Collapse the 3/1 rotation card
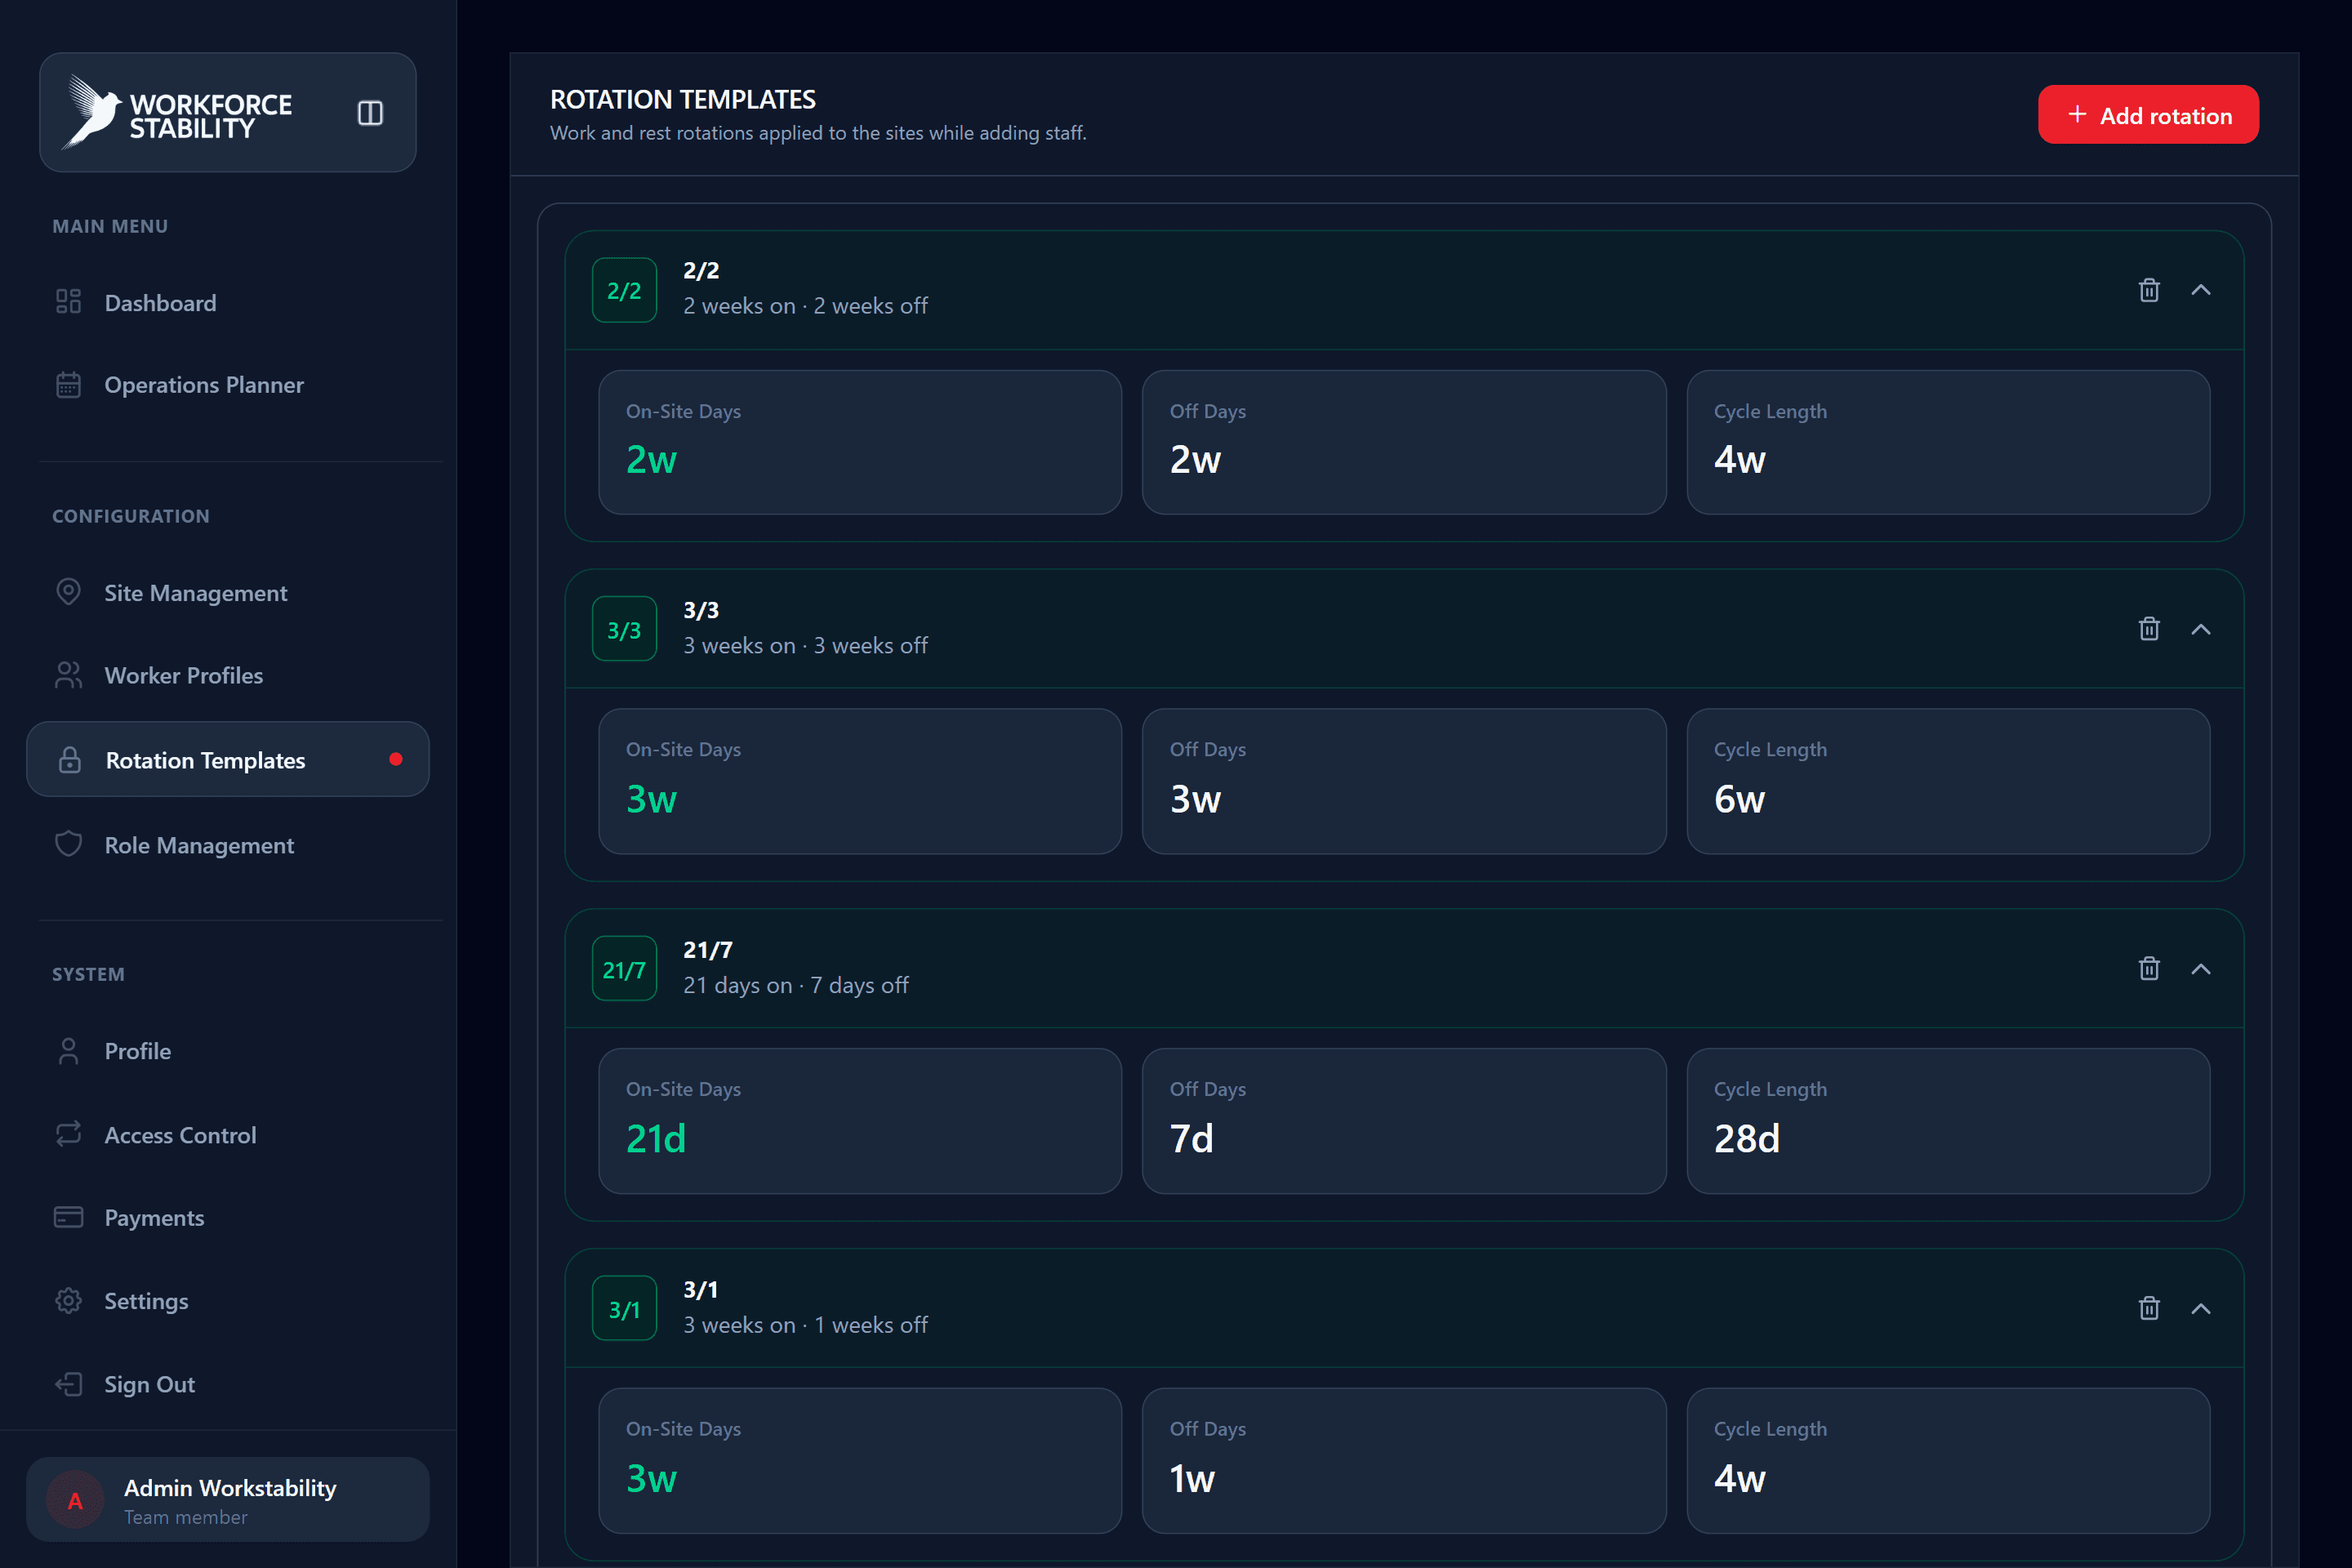 (2201, 1308)
